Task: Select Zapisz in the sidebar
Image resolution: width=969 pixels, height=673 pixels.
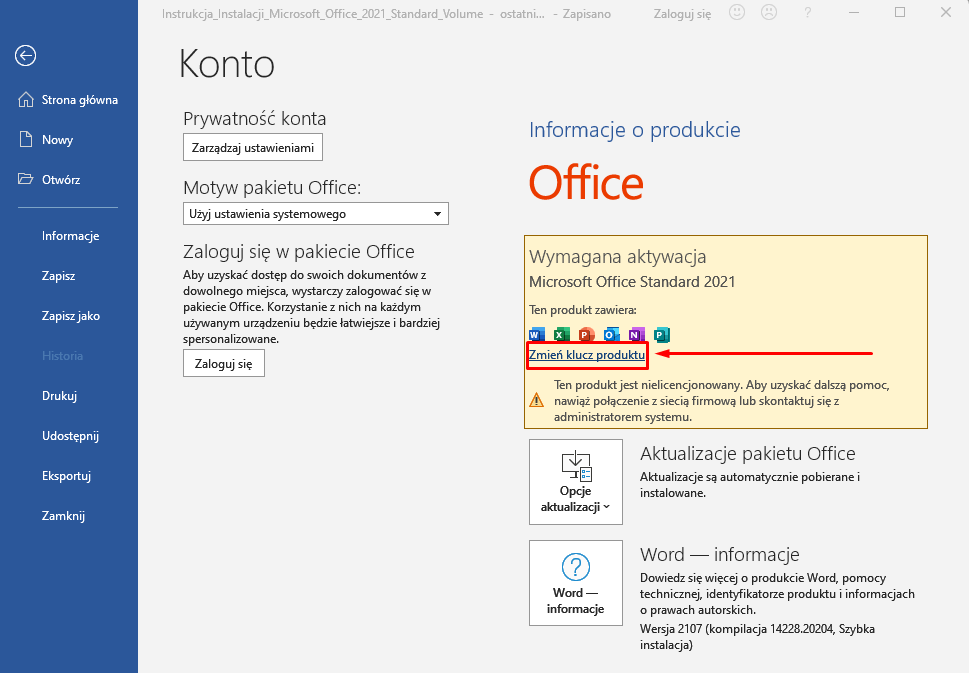Action: pyautogui.click(x=59, y=276)
